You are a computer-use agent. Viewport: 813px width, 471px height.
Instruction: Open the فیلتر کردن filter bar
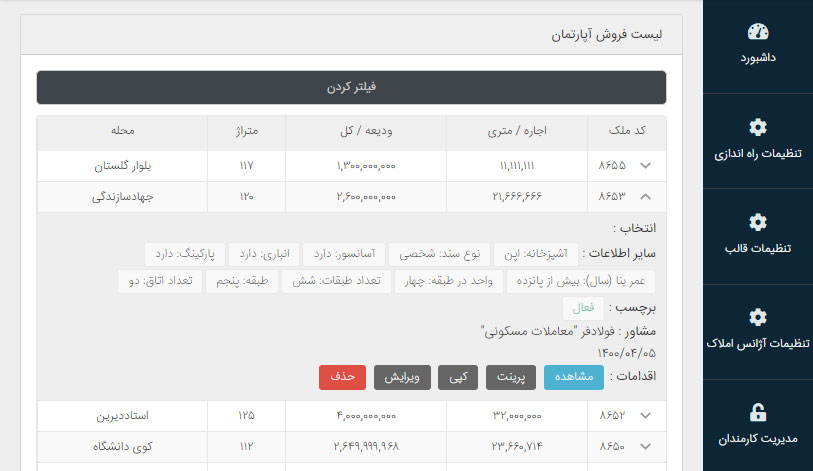click(351, 87)
